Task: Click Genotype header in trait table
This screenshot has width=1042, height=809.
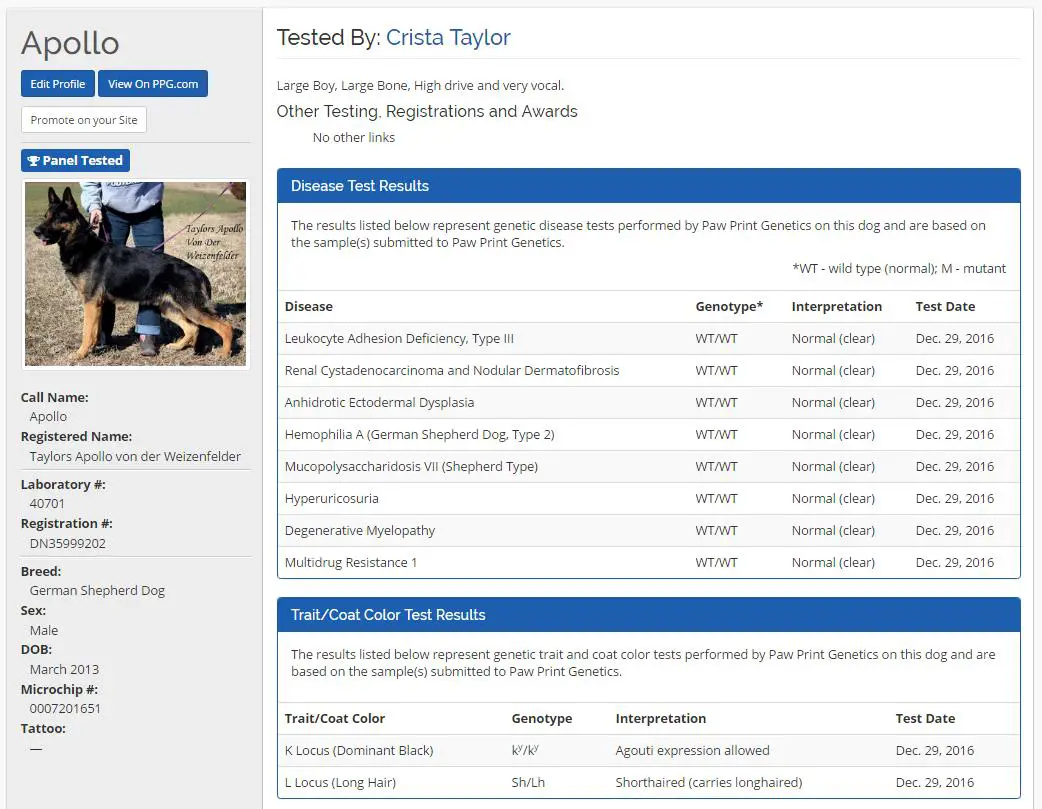Action: [x=542, y=719]
